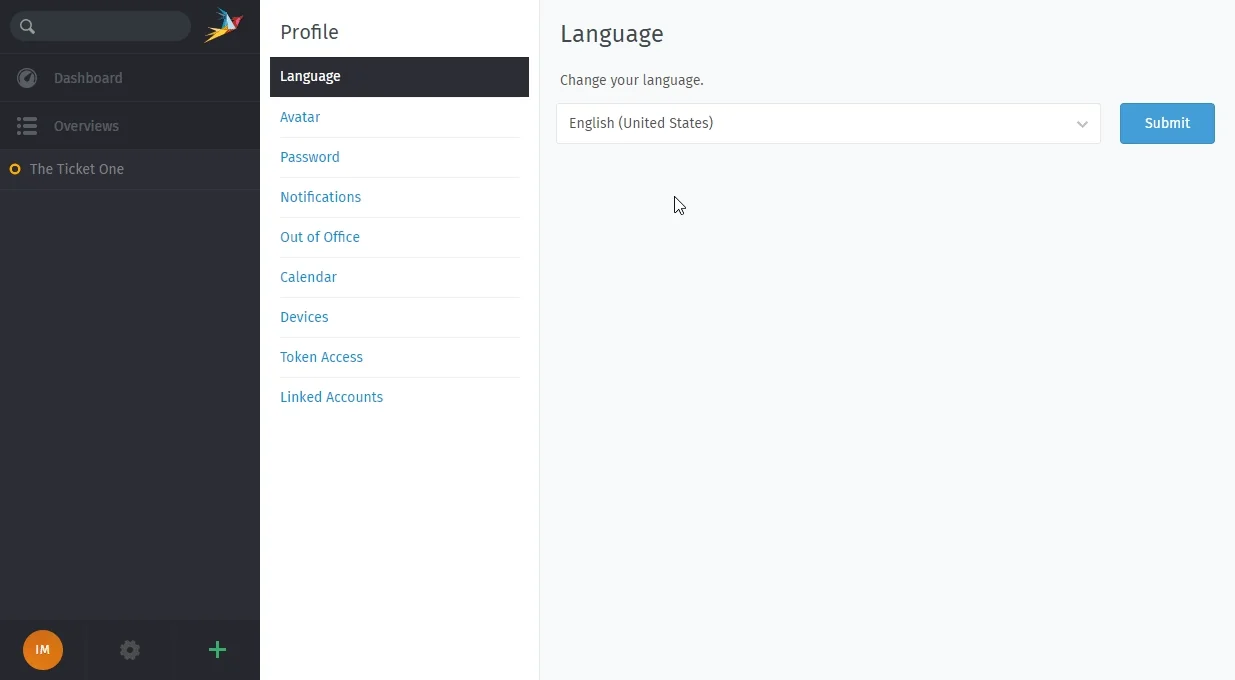Open Token Access settings
The image size is (1235, 680).
[322, 357]
